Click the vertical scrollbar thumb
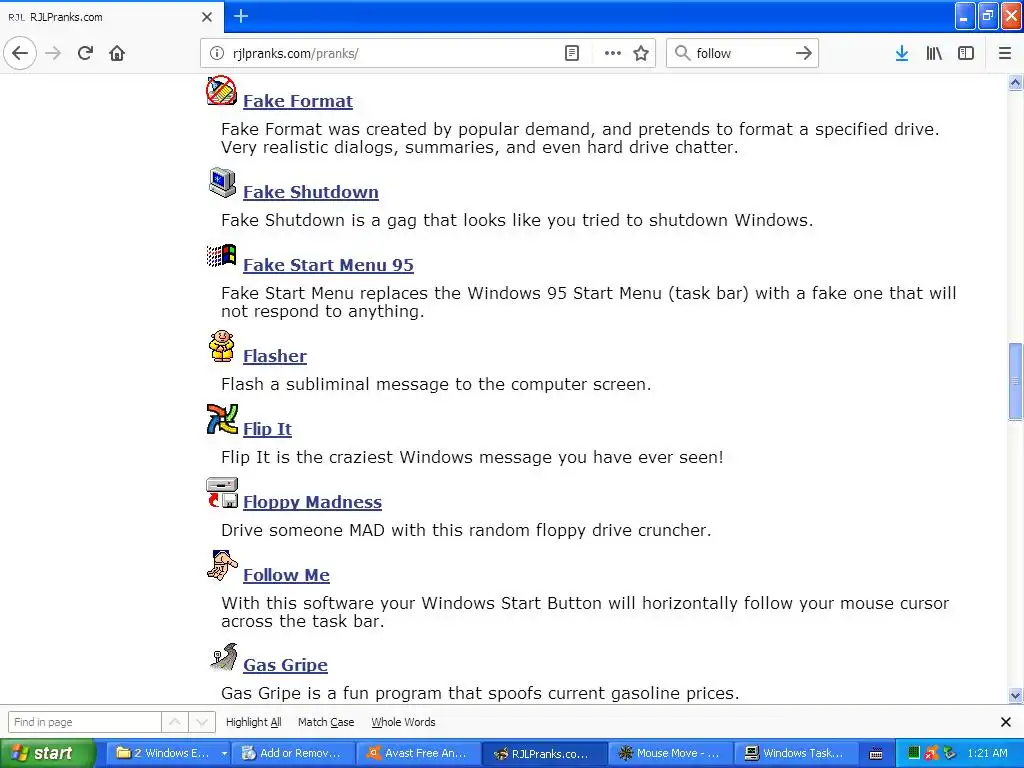The height and width of the screenshot is (768, 1024). tap(1015, 381)
